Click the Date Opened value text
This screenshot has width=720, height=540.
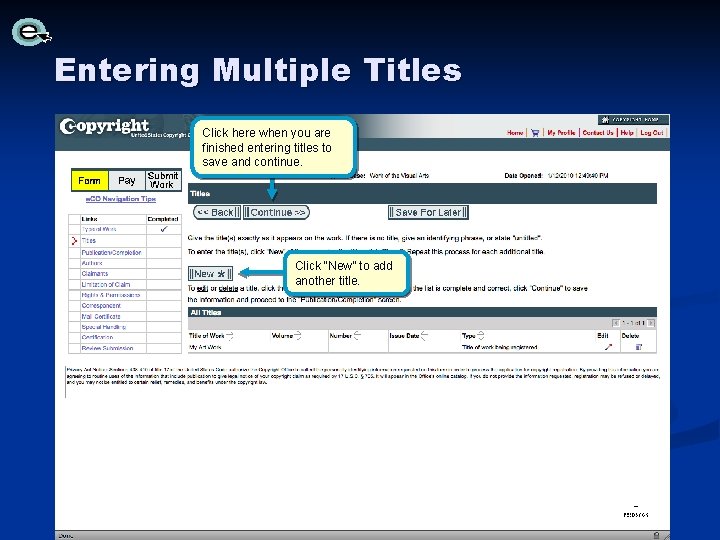click(578, 175)
